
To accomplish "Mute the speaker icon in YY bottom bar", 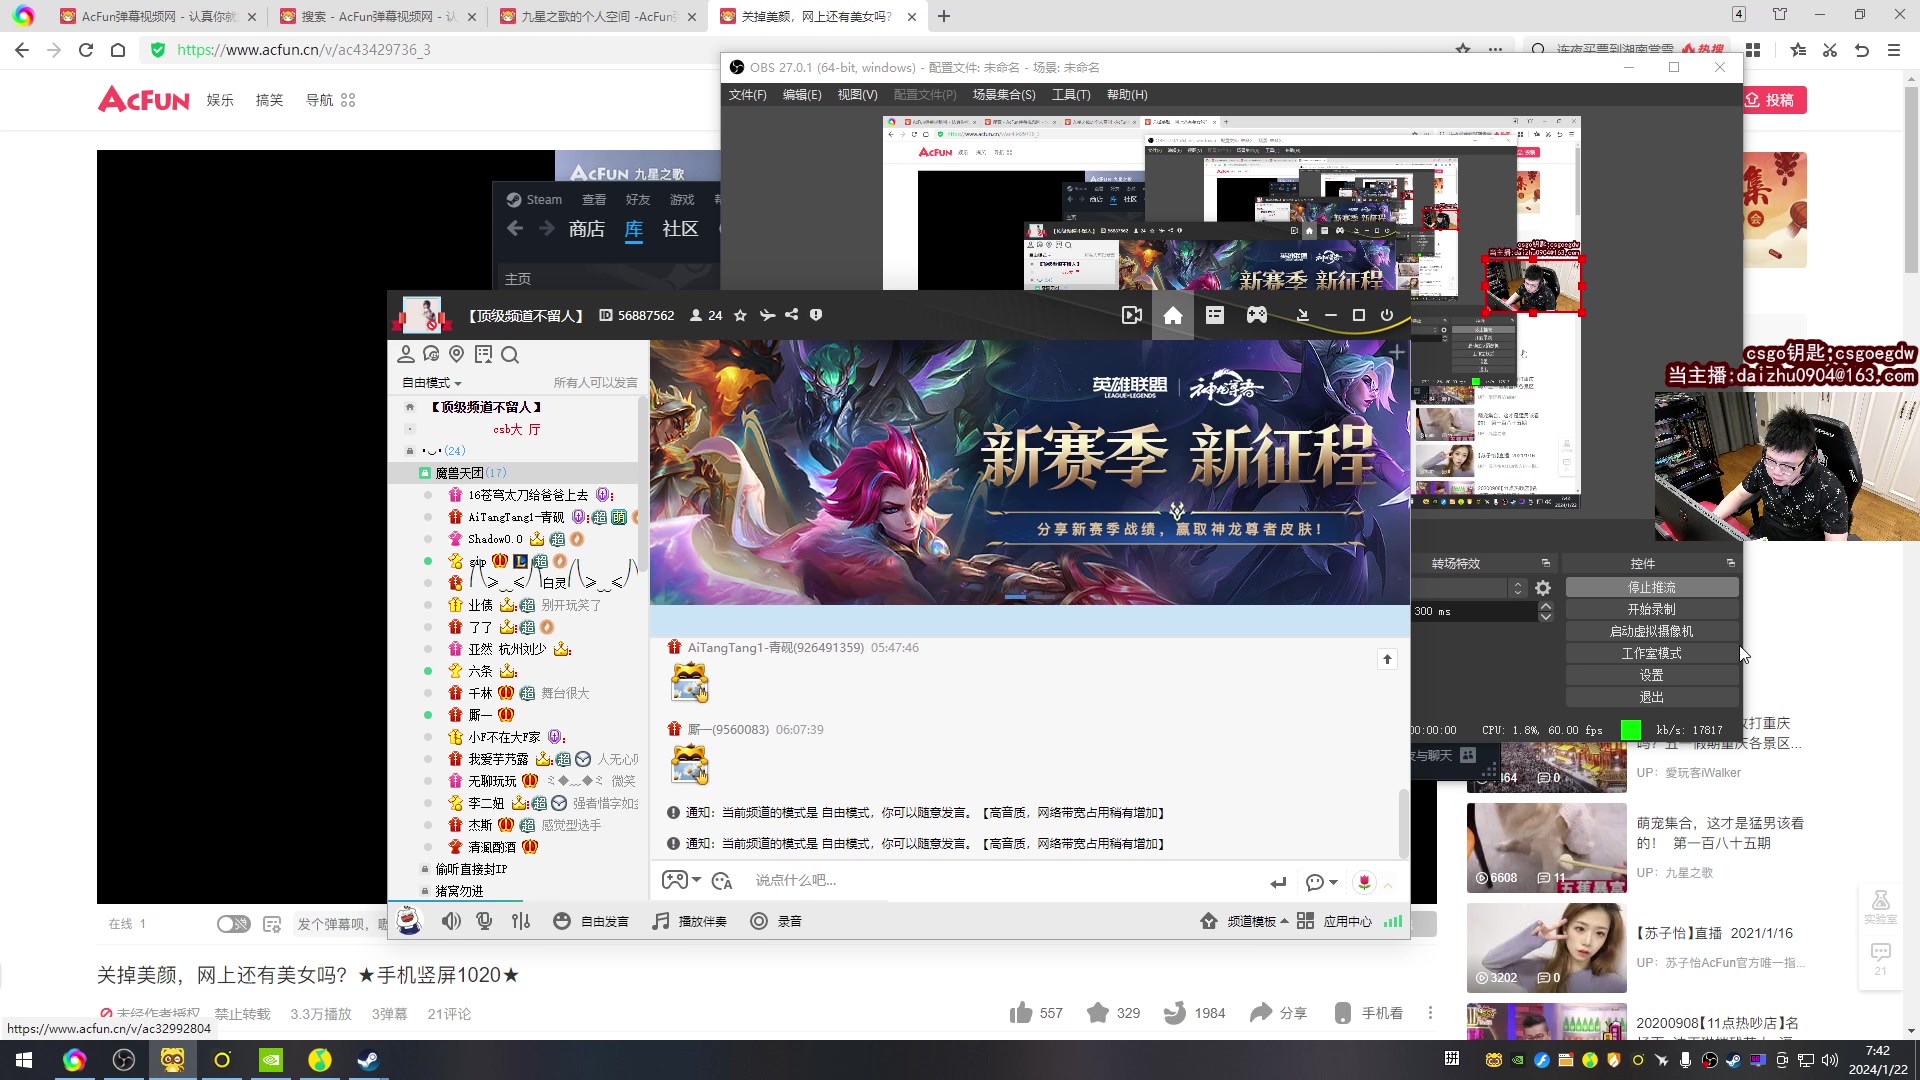I will (x=451, y=921).
